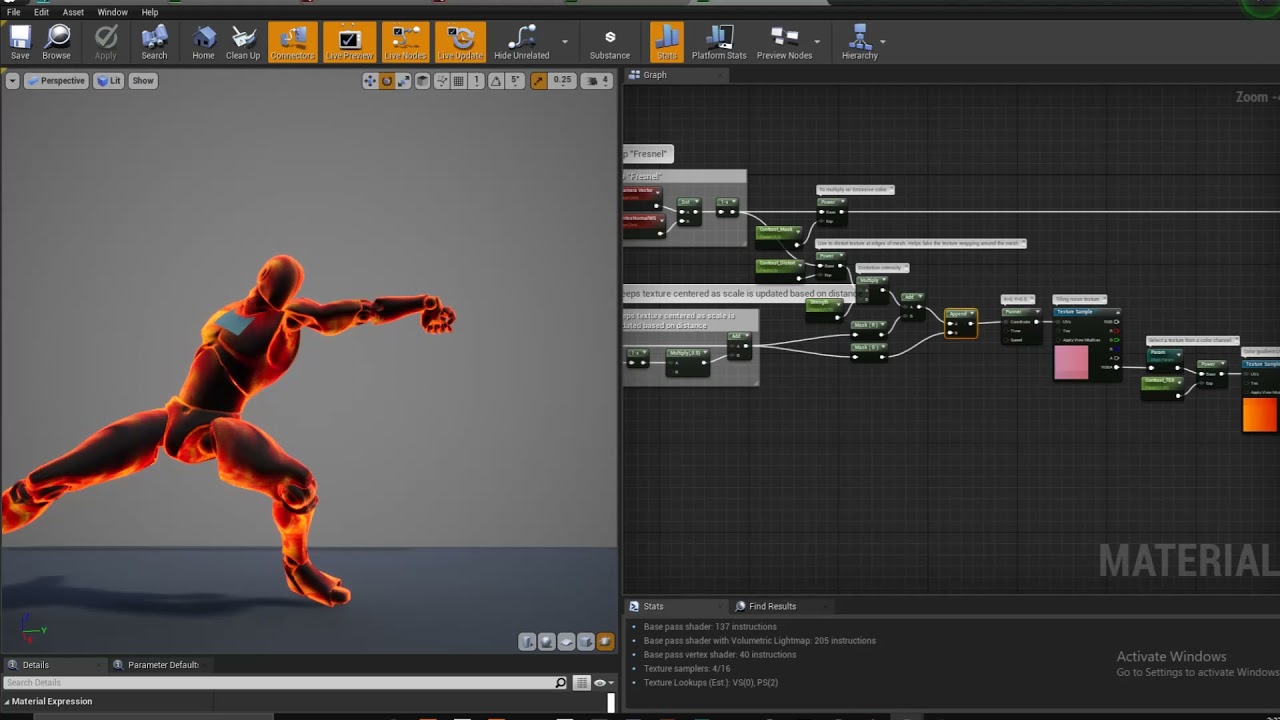Toggle rotation snapping in the viewport
Image resolution: width=1280 pixels, height=720 pixels.
(x=496, y=81)
